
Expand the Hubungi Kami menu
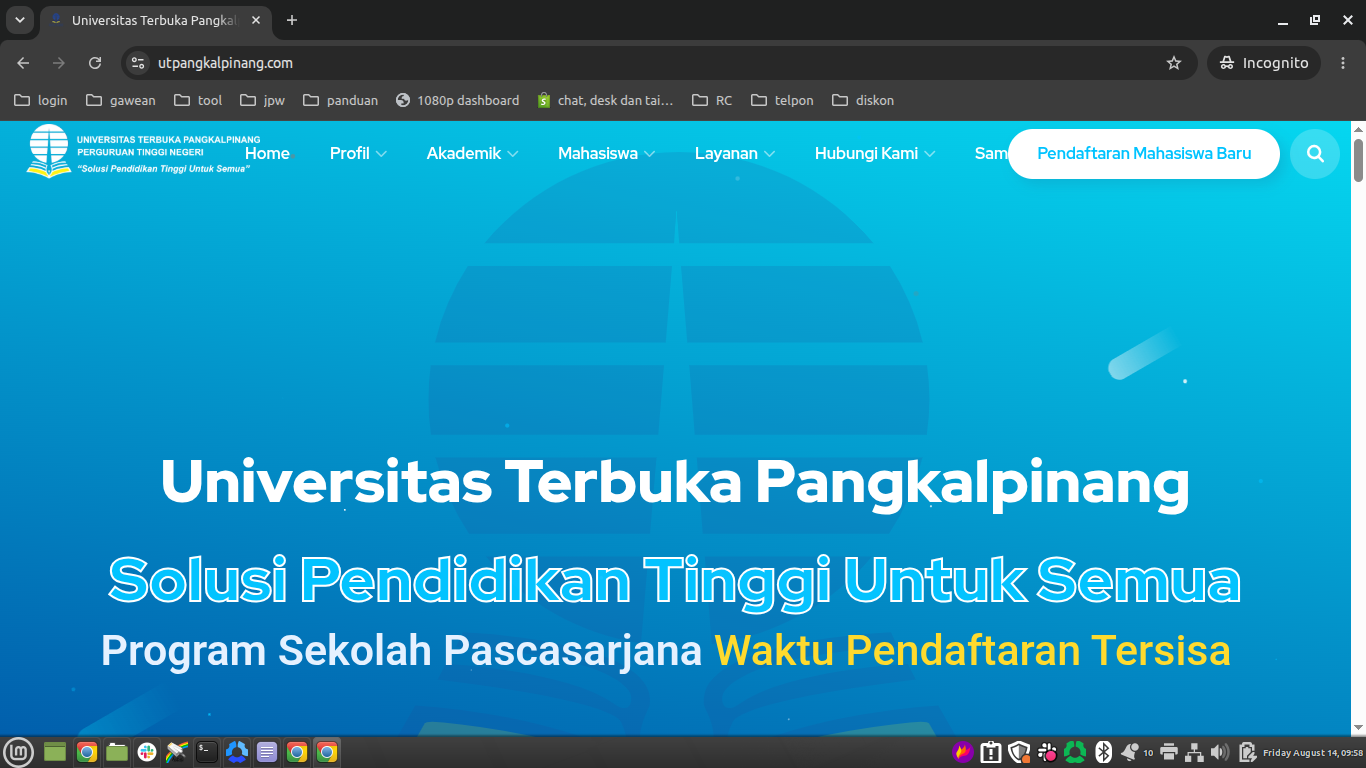[875, 153]
